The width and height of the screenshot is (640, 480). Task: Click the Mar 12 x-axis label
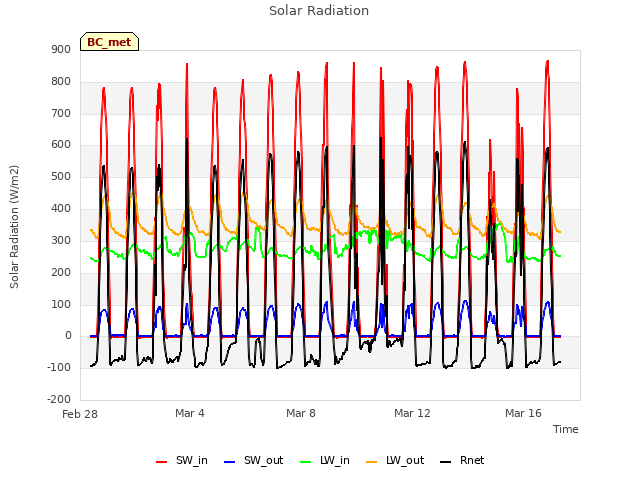[412, 413]
